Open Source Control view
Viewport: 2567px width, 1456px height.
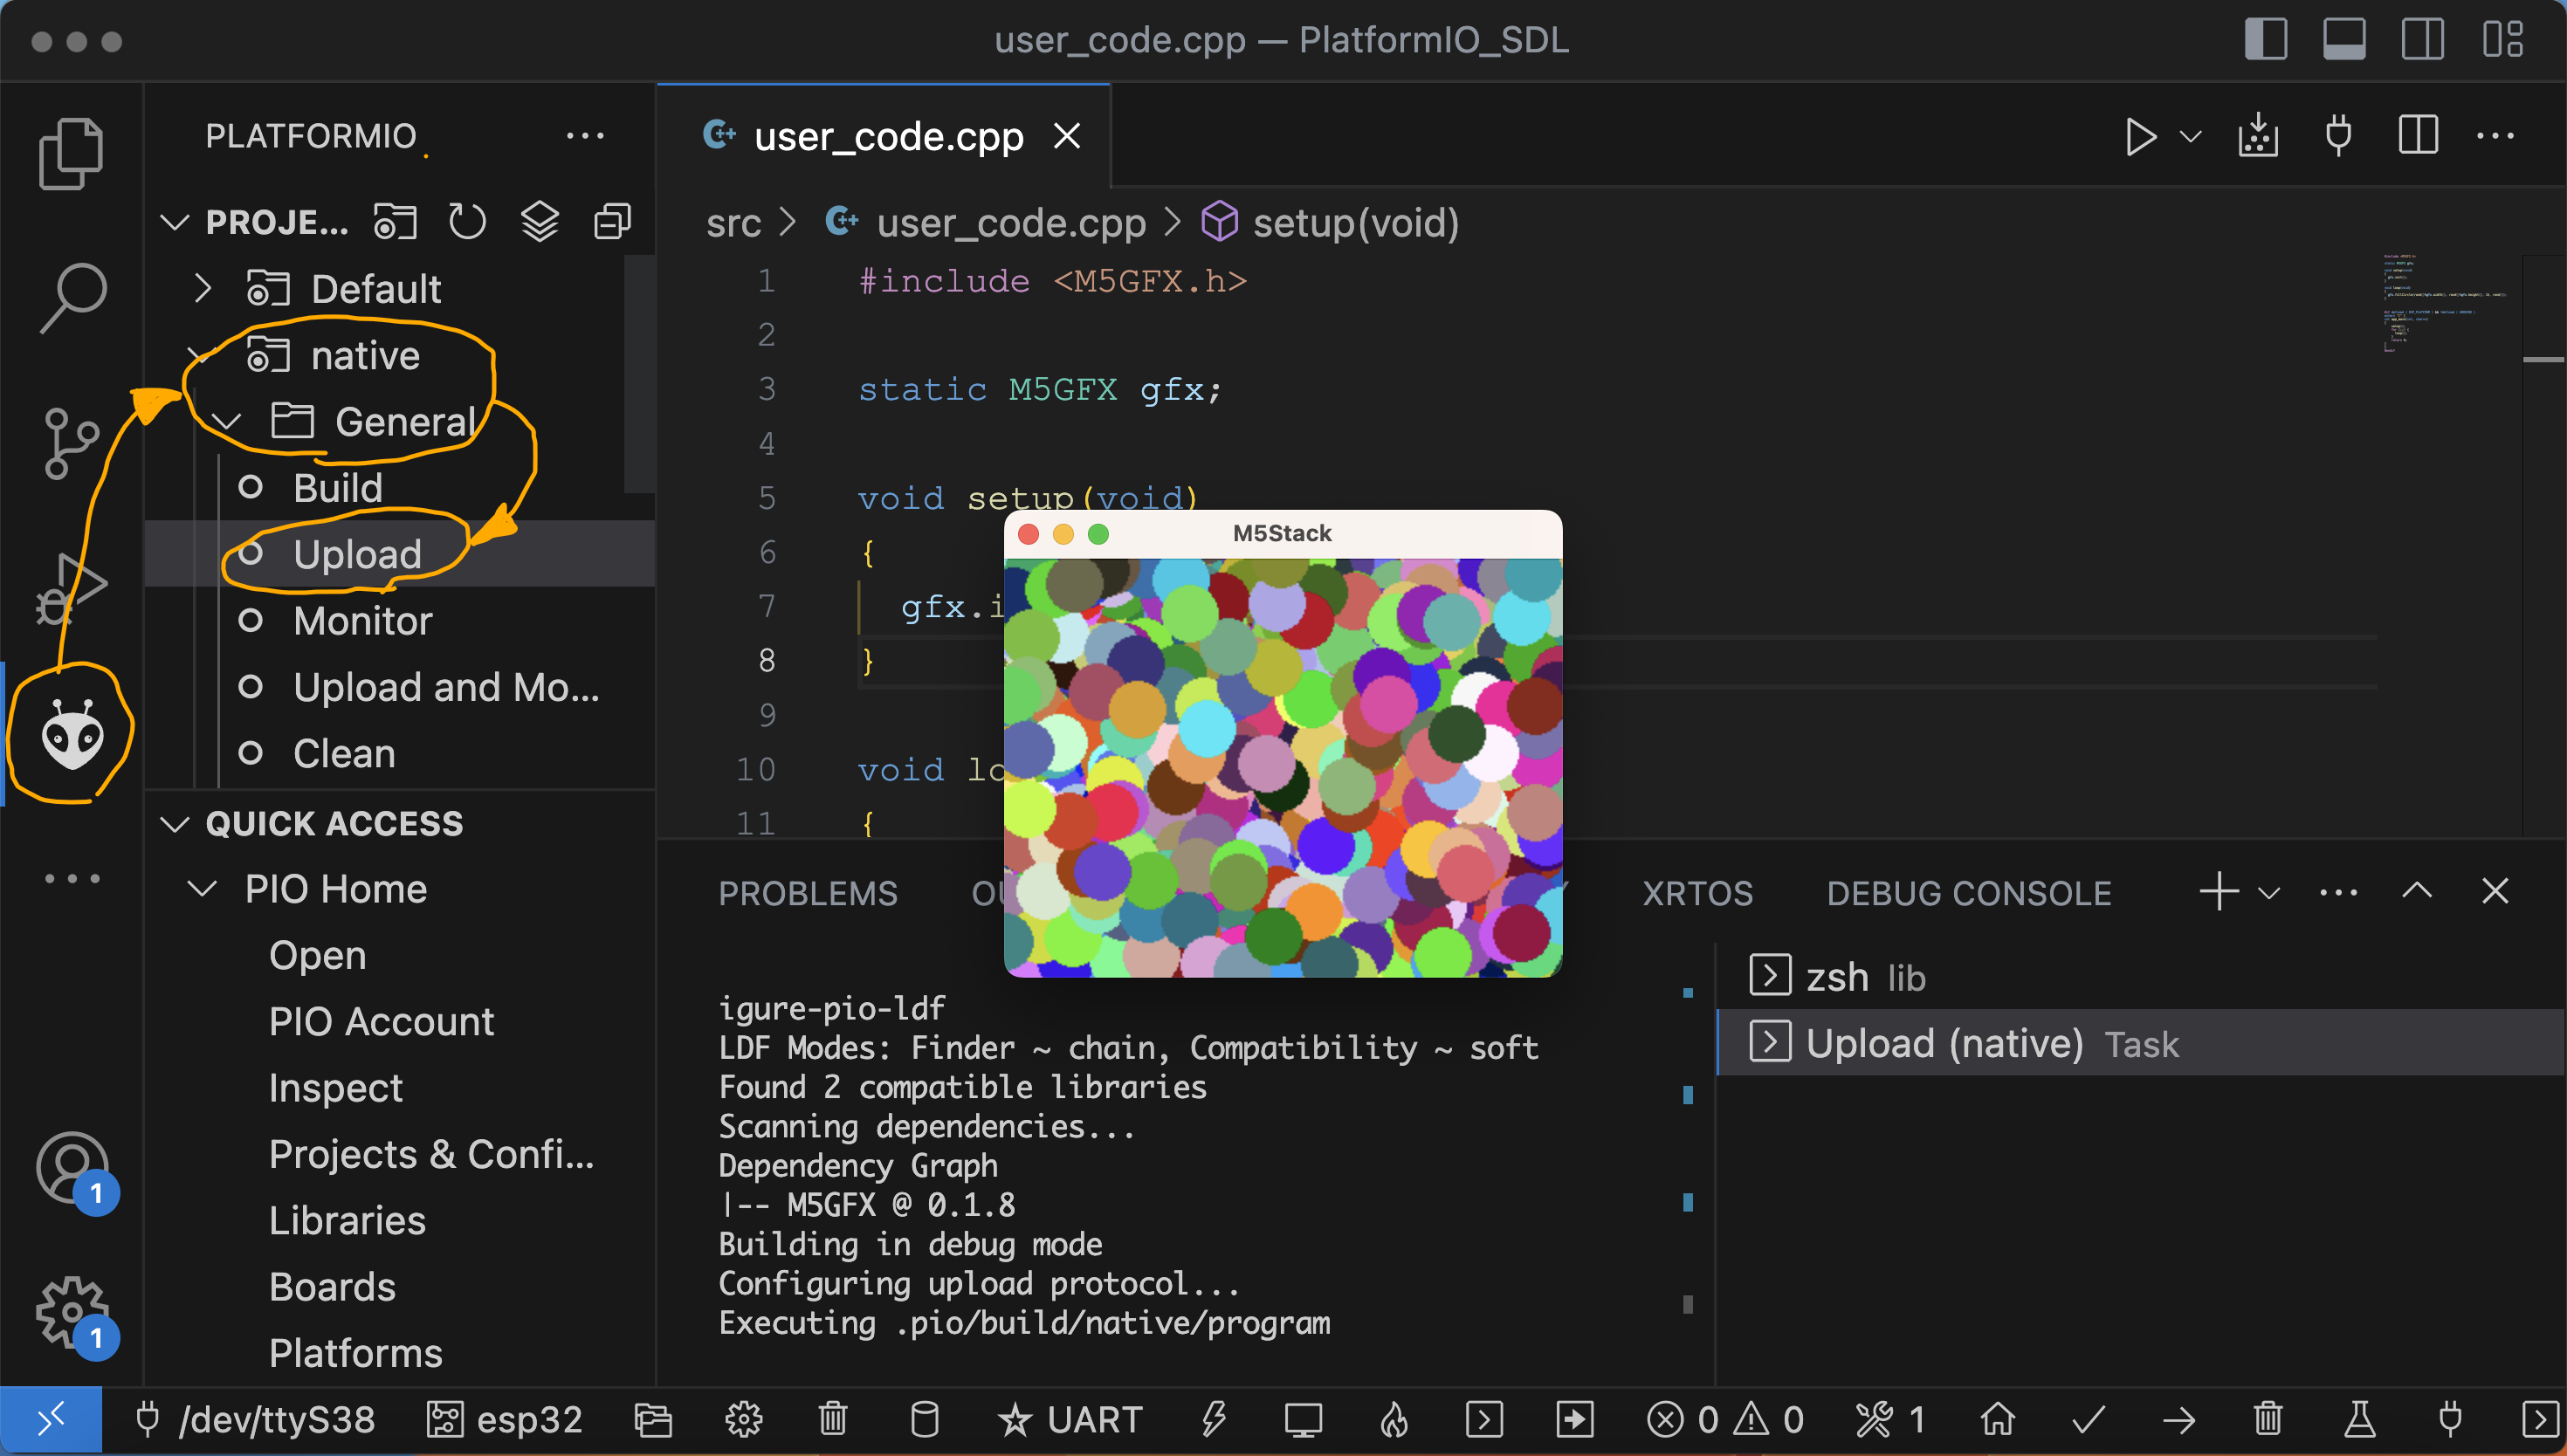(70, 442)
